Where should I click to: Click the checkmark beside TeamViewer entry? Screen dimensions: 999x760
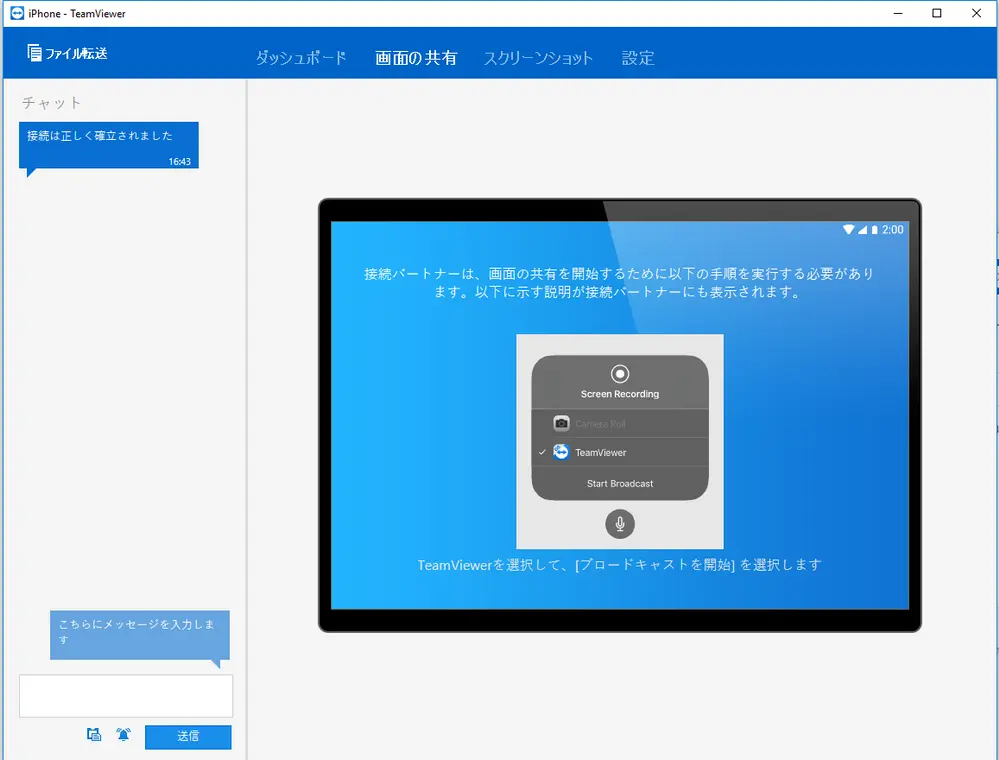tap(542, 452)
